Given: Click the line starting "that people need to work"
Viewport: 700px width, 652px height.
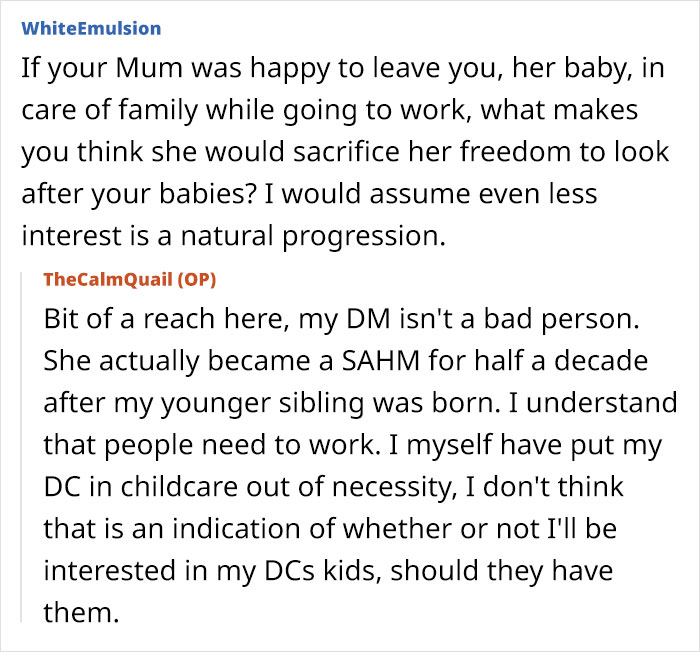Looking at the screenshot, I should pos(353,446).
